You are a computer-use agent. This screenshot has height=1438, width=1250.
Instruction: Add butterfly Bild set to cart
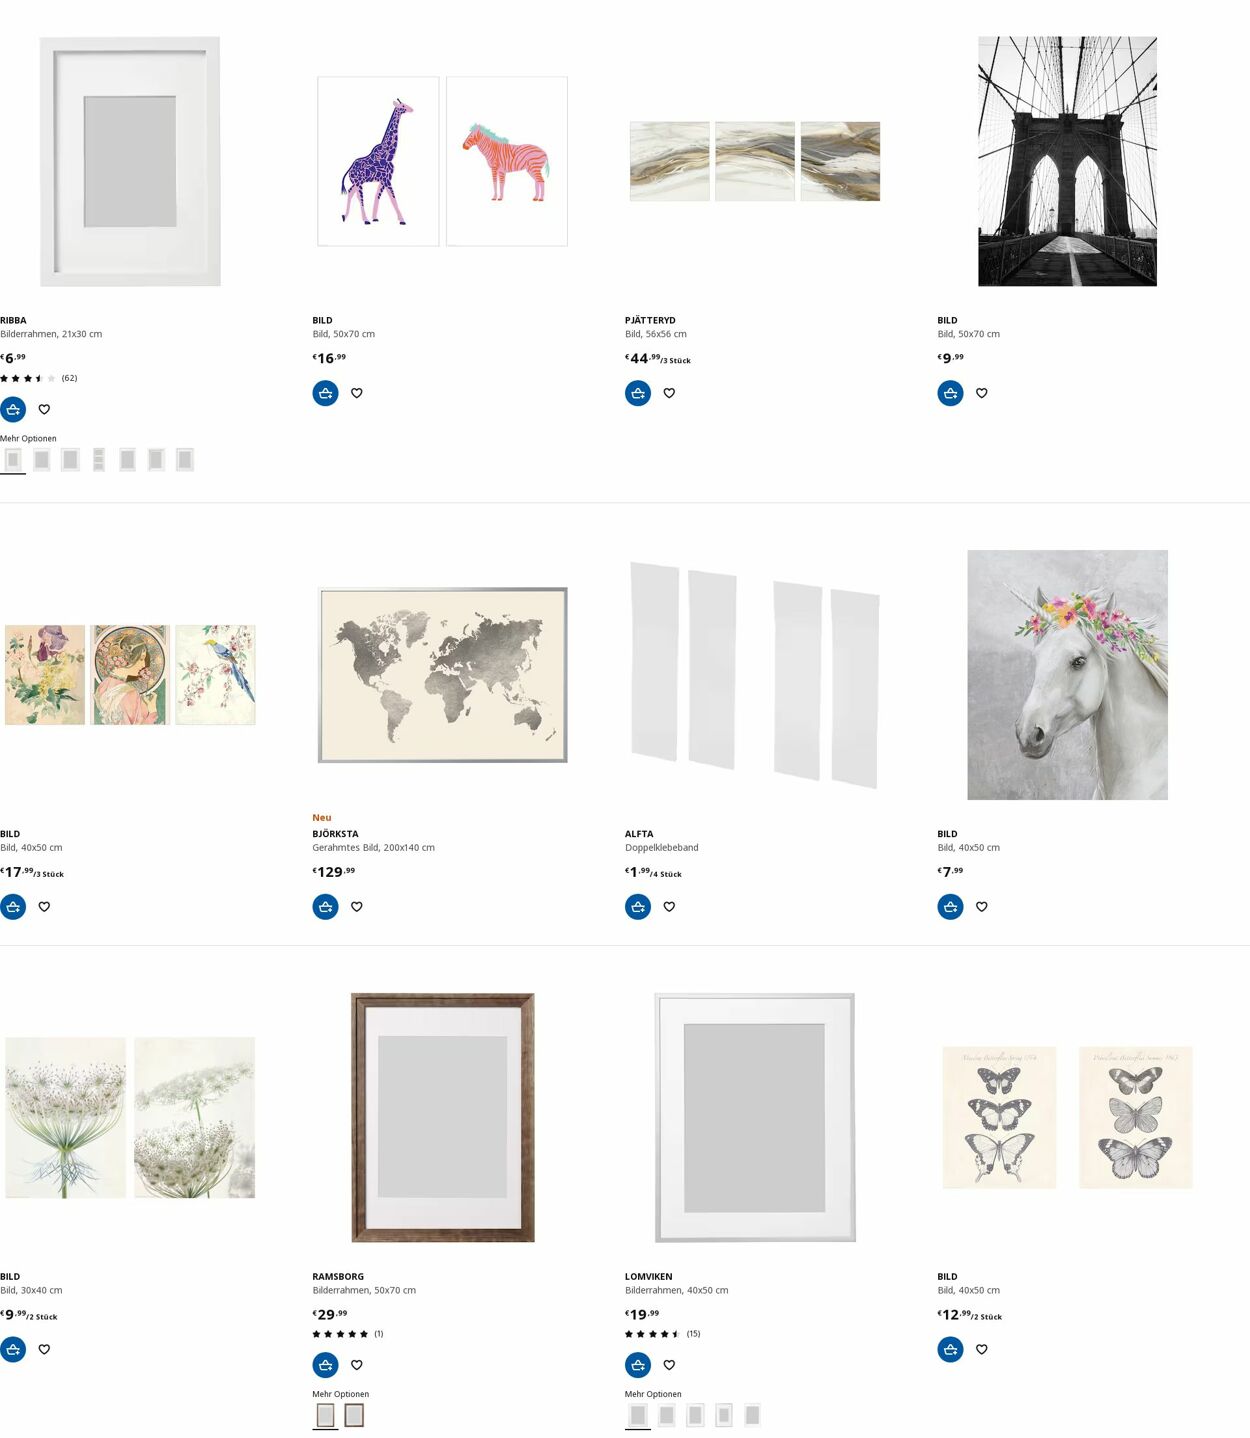pos(950,1349)
